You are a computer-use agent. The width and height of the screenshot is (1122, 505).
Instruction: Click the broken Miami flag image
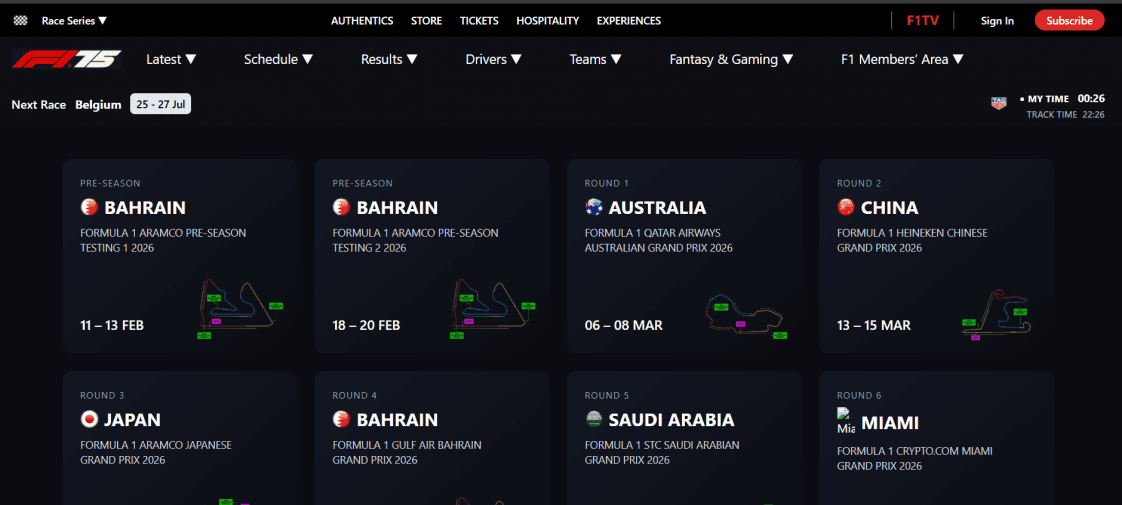click(x=846, y=421)
